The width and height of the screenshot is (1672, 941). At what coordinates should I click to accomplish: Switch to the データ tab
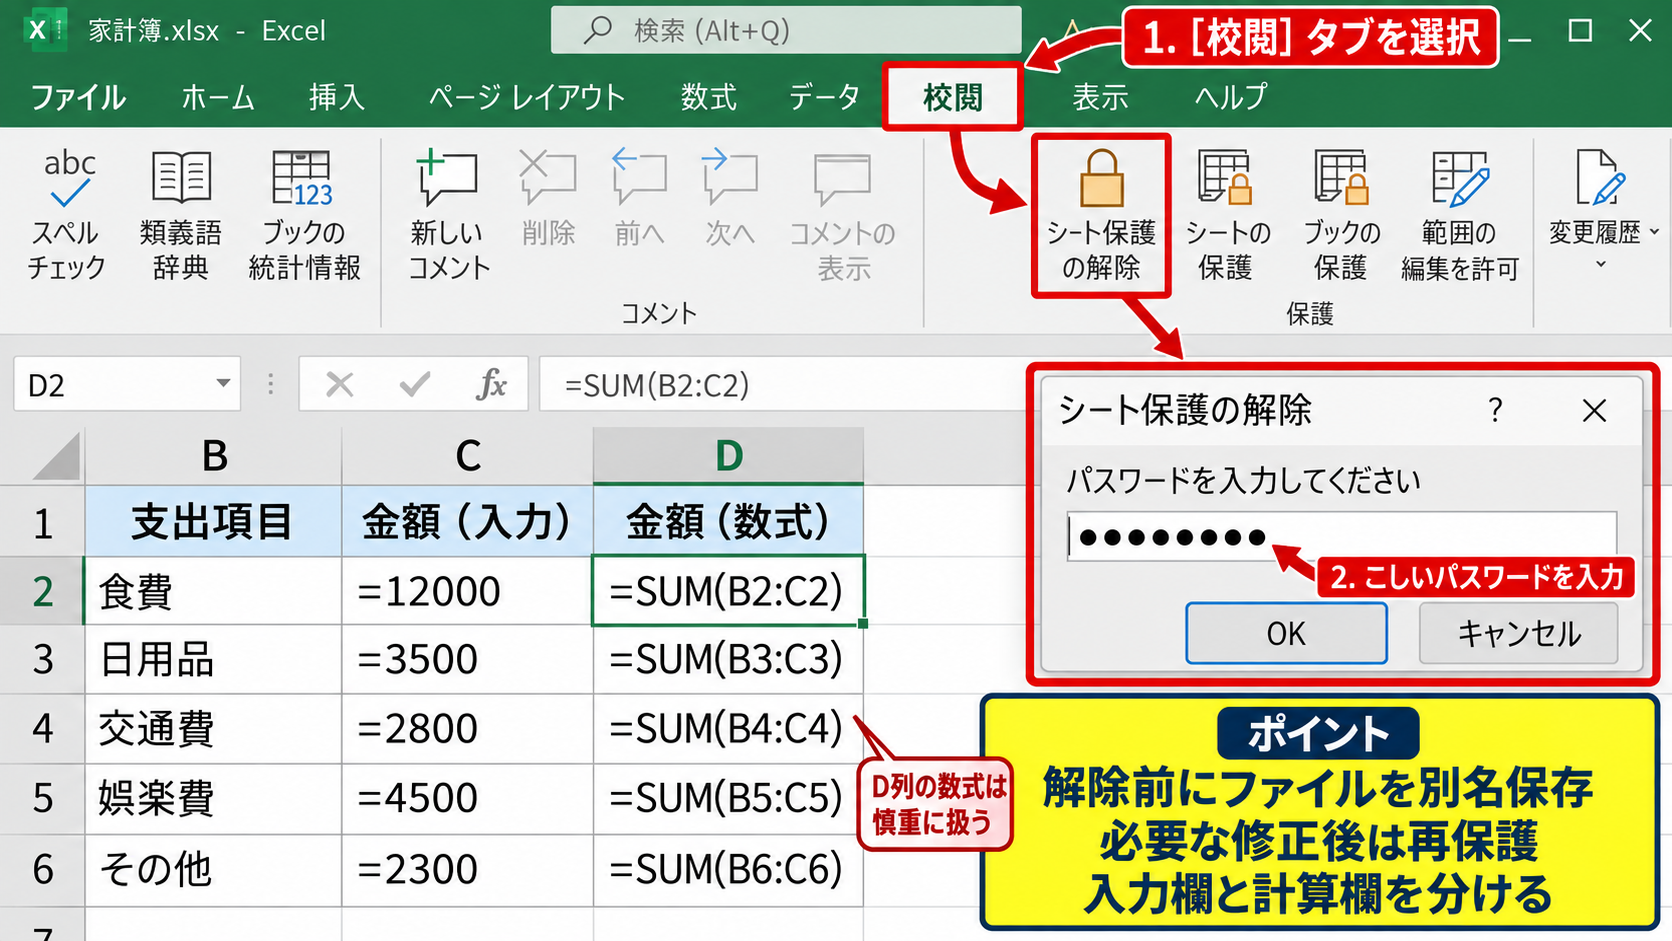824,97
